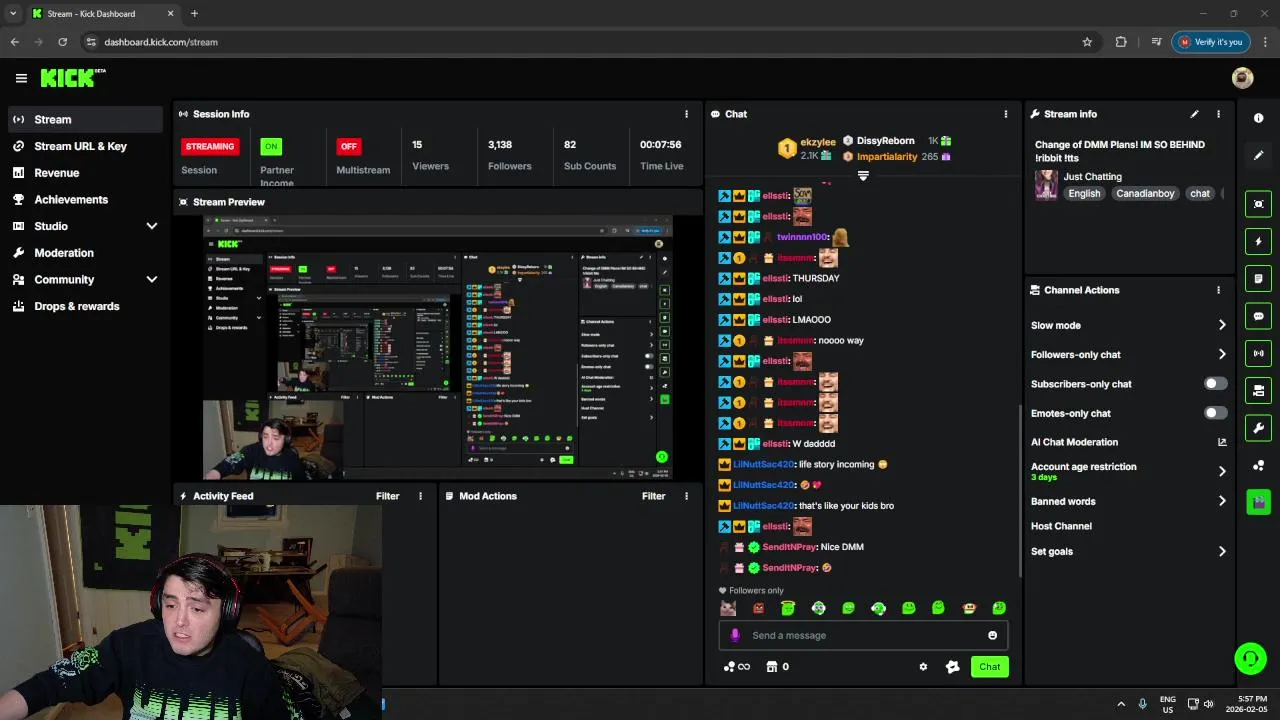
Task: Click the pencil icon in right toolbar
Action: (1259, 156)
